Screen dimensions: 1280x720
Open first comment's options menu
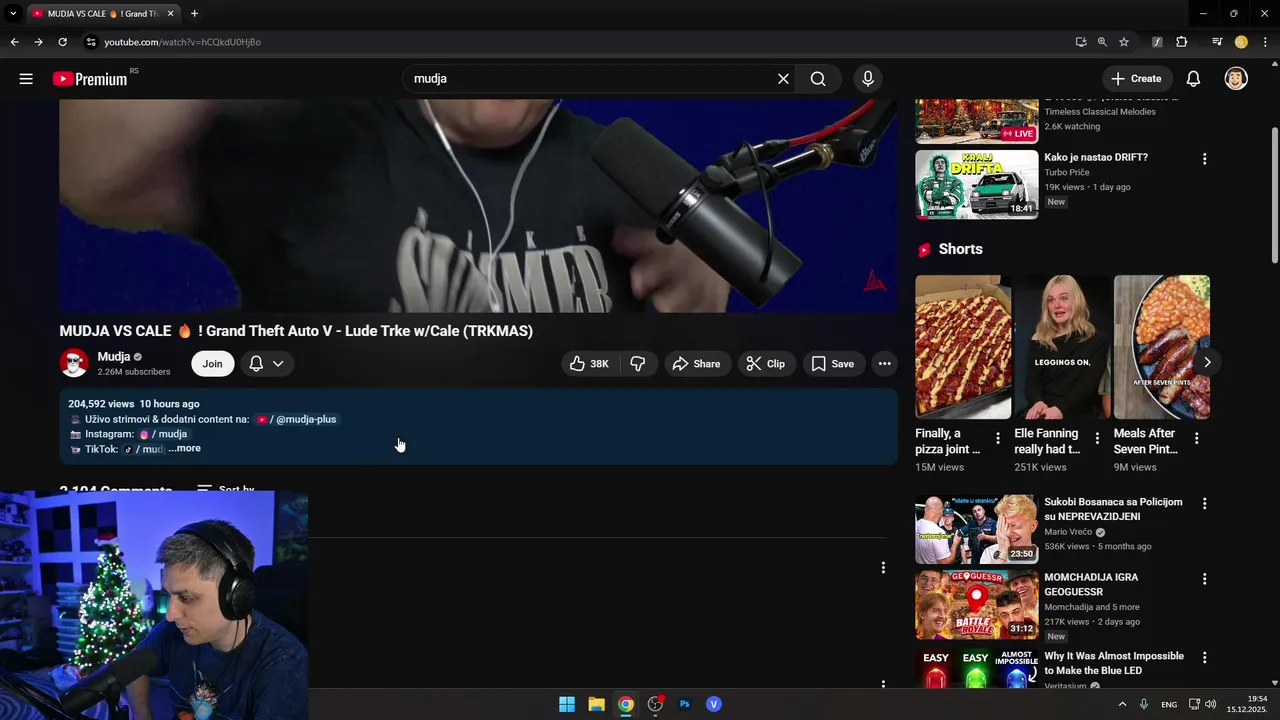pyautogui.click(x=882, y=568)
